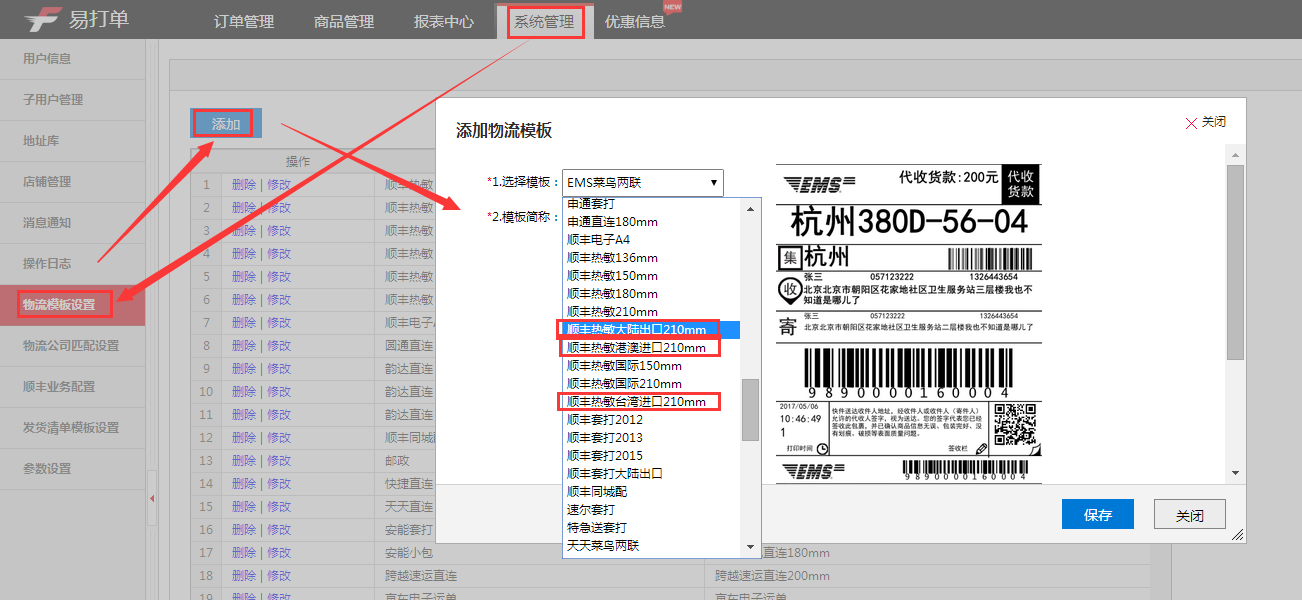Click the dialog resize grip icon
Image resolution: width=1302 pixels, height=600 pixels.
[x=1238, y=535]
